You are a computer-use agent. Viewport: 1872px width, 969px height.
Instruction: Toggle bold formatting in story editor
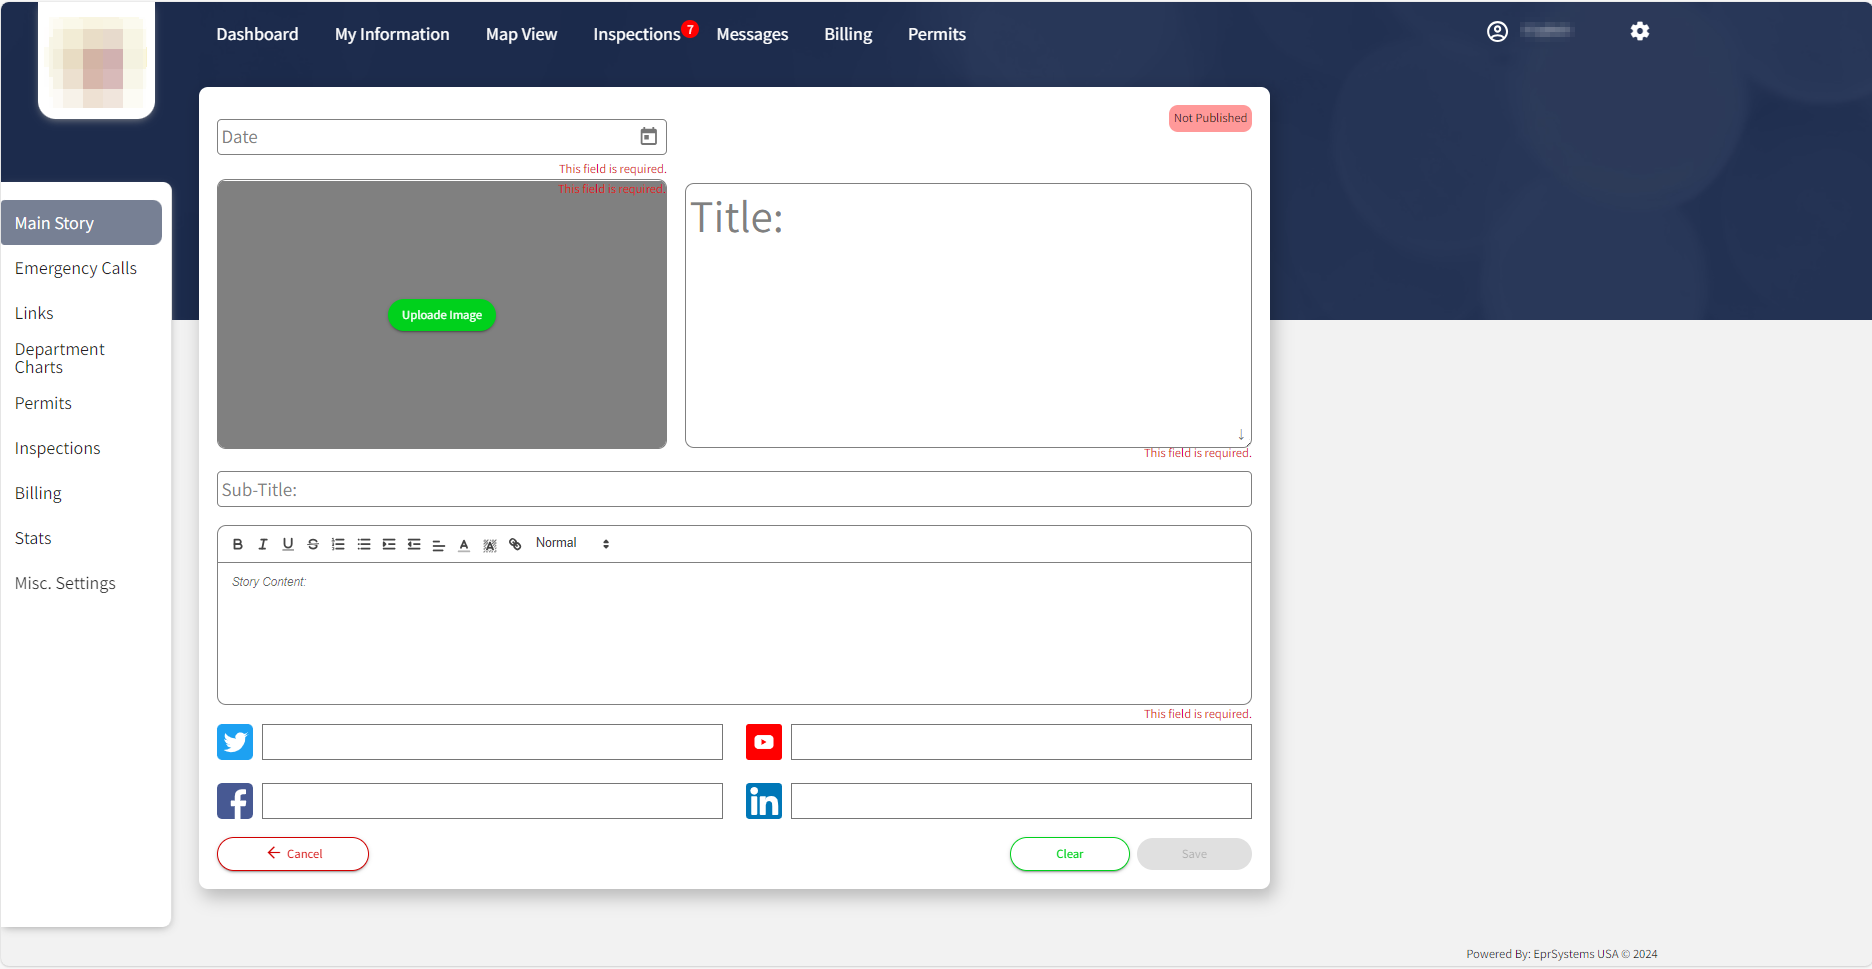[238, 544]
